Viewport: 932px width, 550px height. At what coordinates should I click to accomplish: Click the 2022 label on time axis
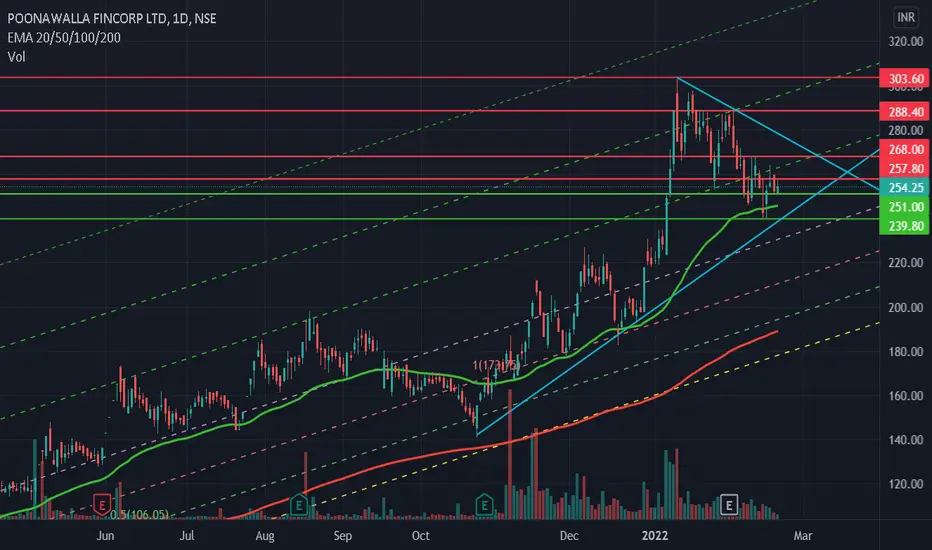(x=655, y=536)
